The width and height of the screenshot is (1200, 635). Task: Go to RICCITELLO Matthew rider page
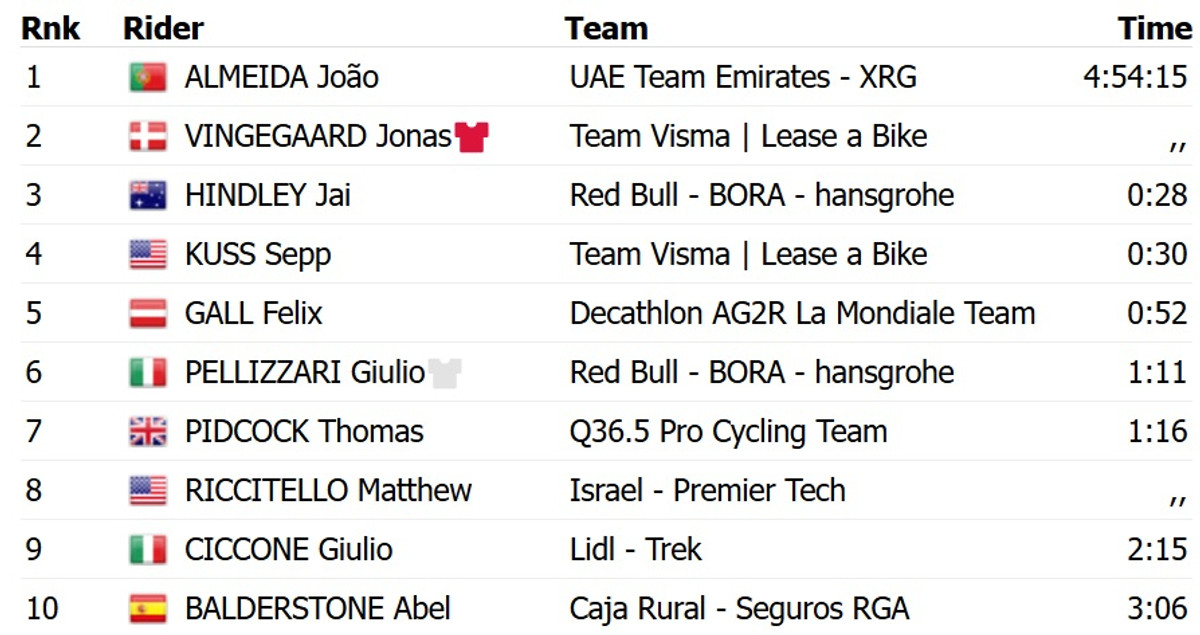[x=328, y=491]
